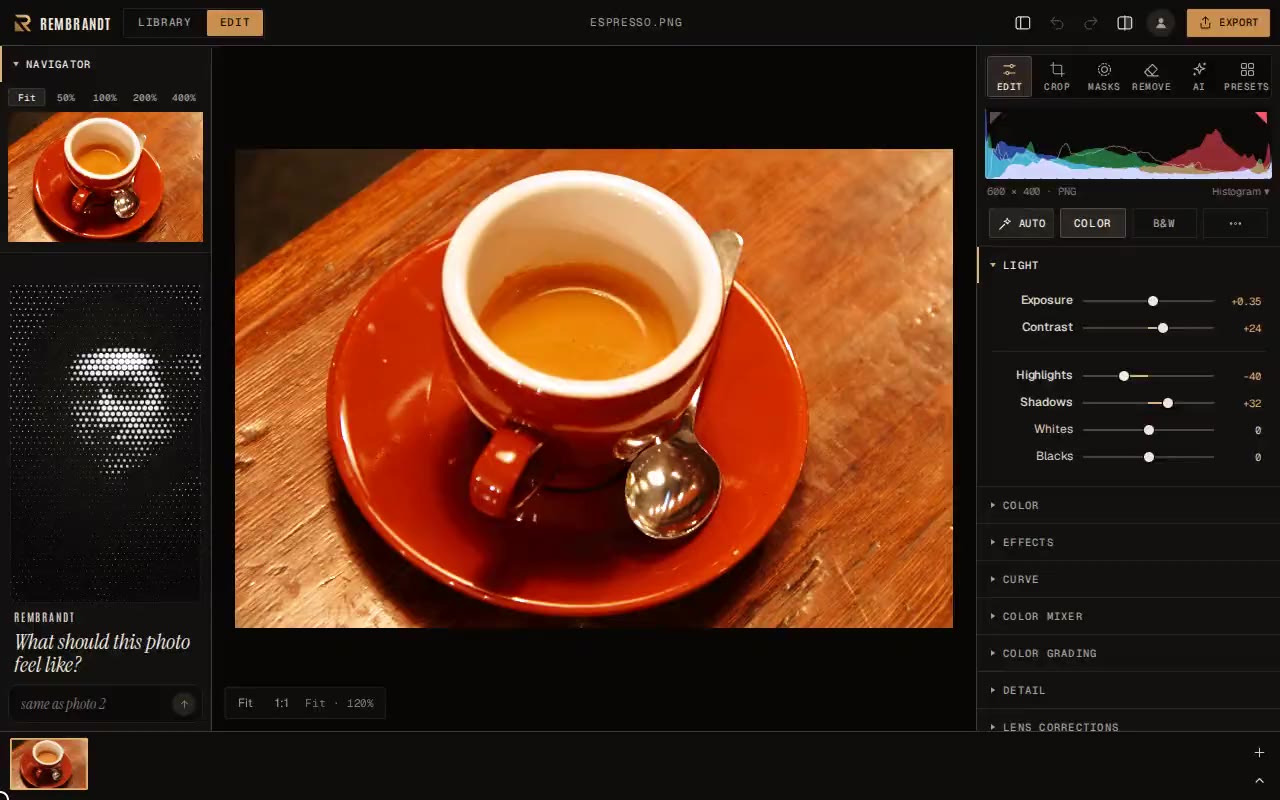Send the prompt with the arrow button
Image resolution: width=1280 pixels, height=800 pixels.
(184, 704)
